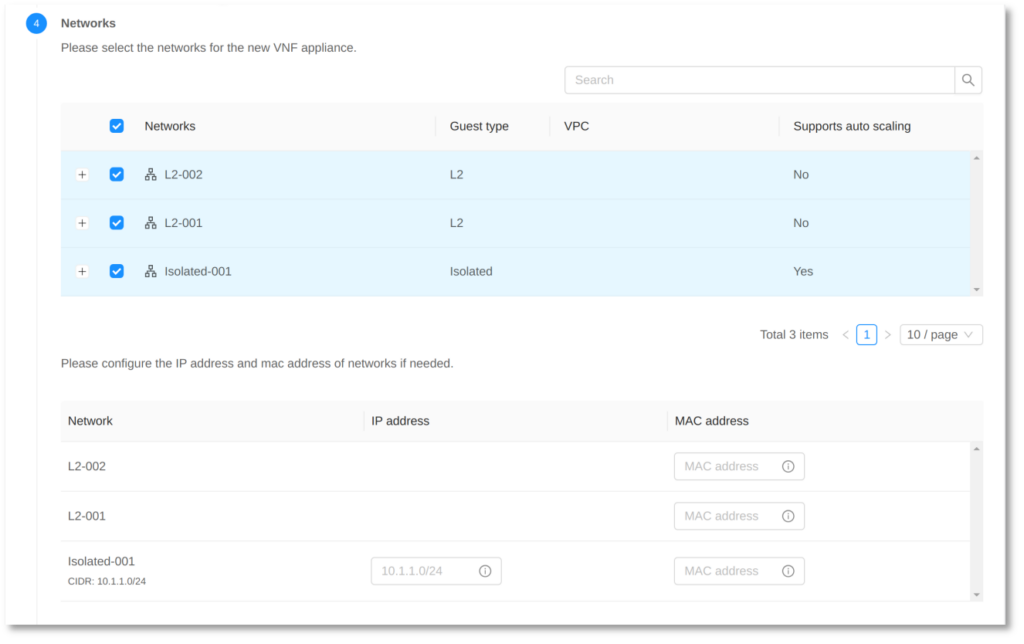Click the Supports auto scaling column header

[x=852, y=126]
